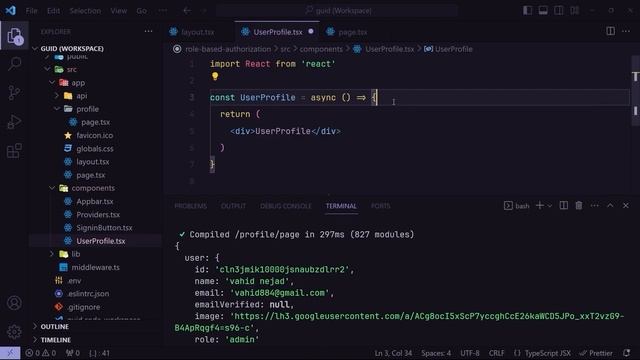Screen dimensions: 640x360
Task: Toggle secondary side bar layout icon
Action: 559,11
